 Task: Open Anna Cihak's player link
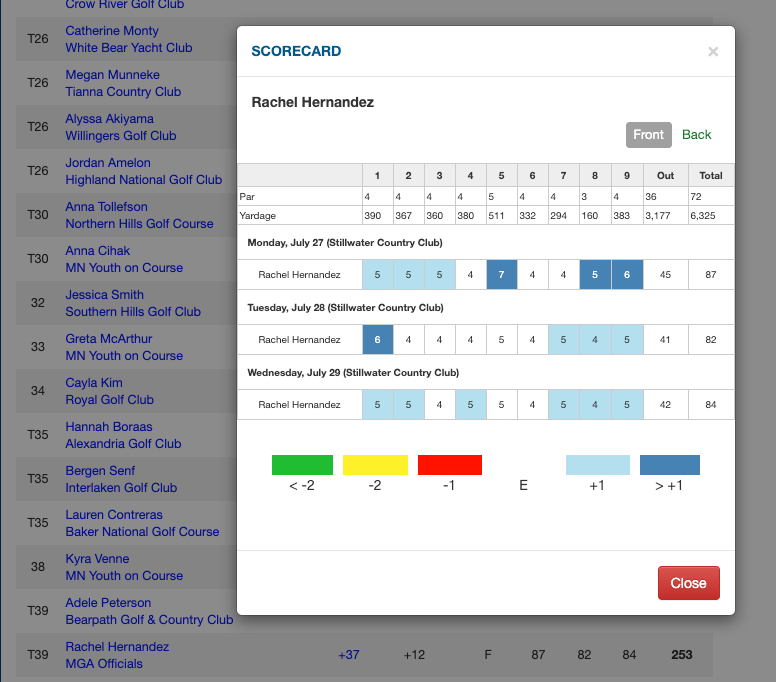[97, 251]
